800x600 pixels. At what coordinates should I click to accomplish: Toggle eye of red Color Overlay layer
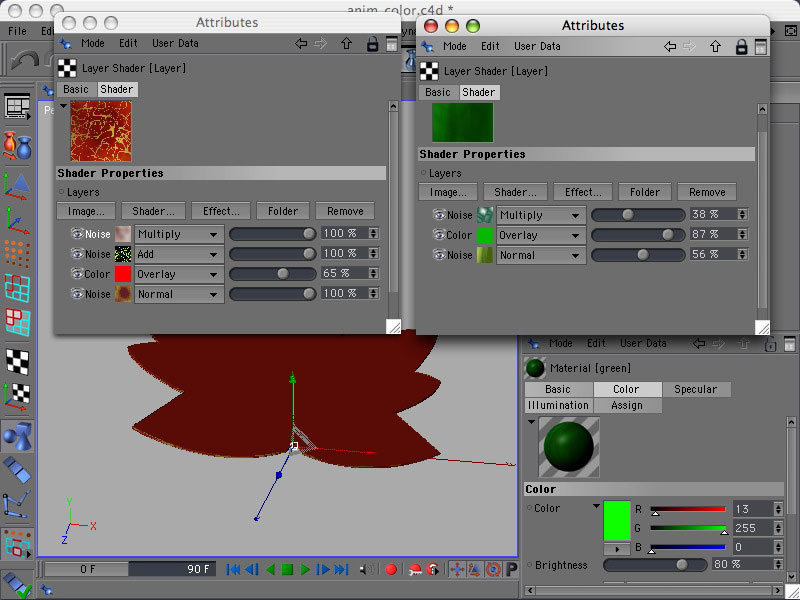pyautogui.click(x=76, y=274)
